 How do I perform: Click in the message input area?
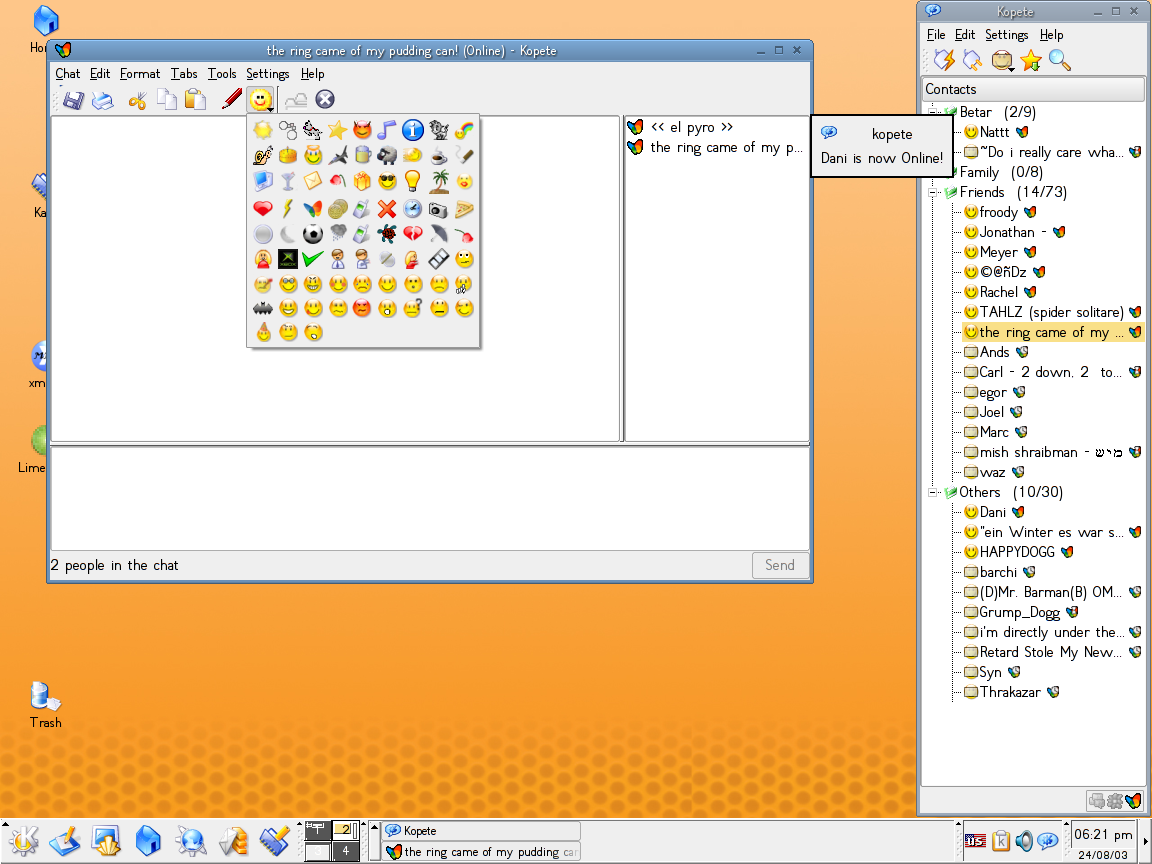[430, 499]
